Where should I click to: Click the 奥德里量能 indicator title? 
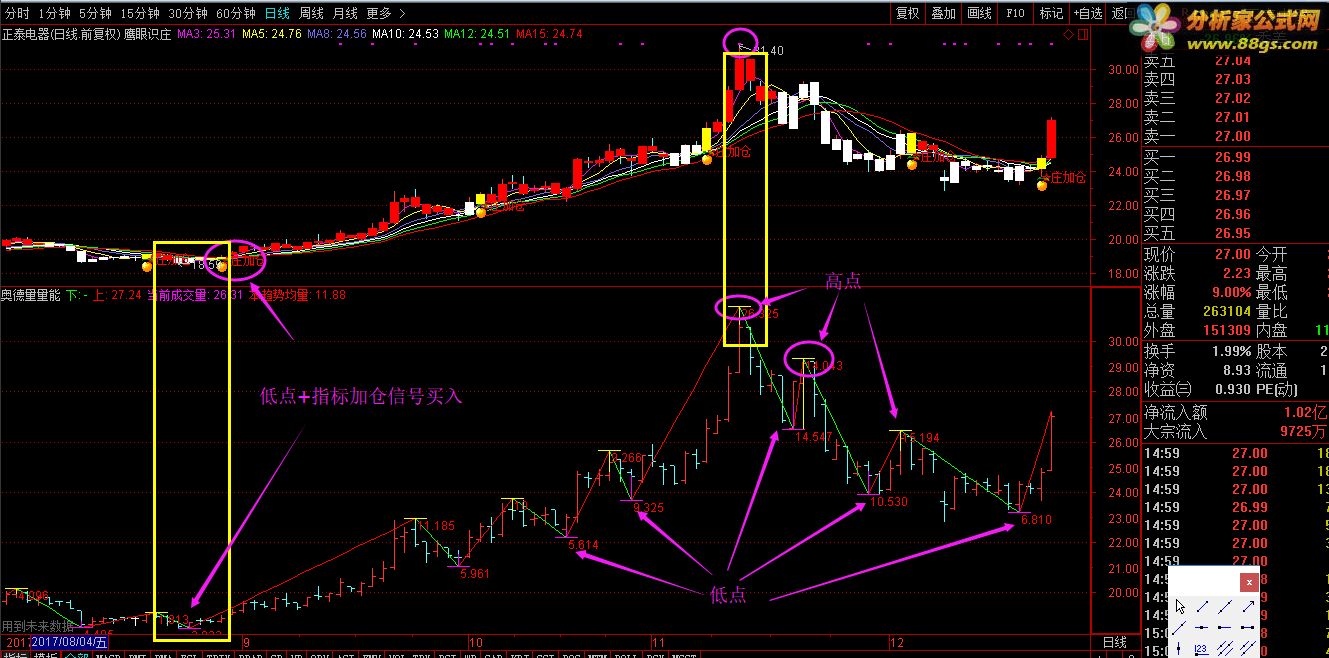[31, 295]
